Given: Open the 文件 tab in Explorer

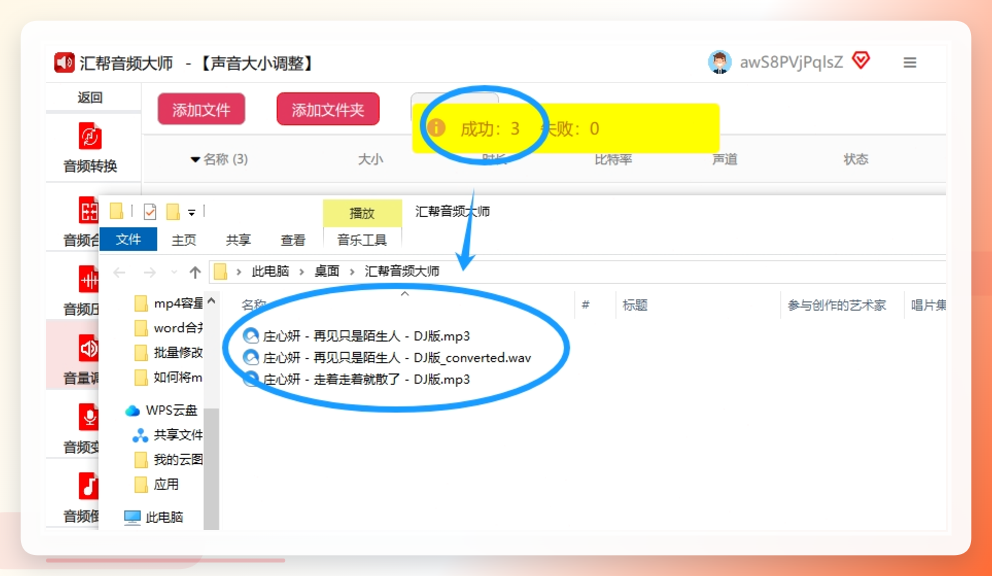Looking at the screenshot, I should click(128, 239).
